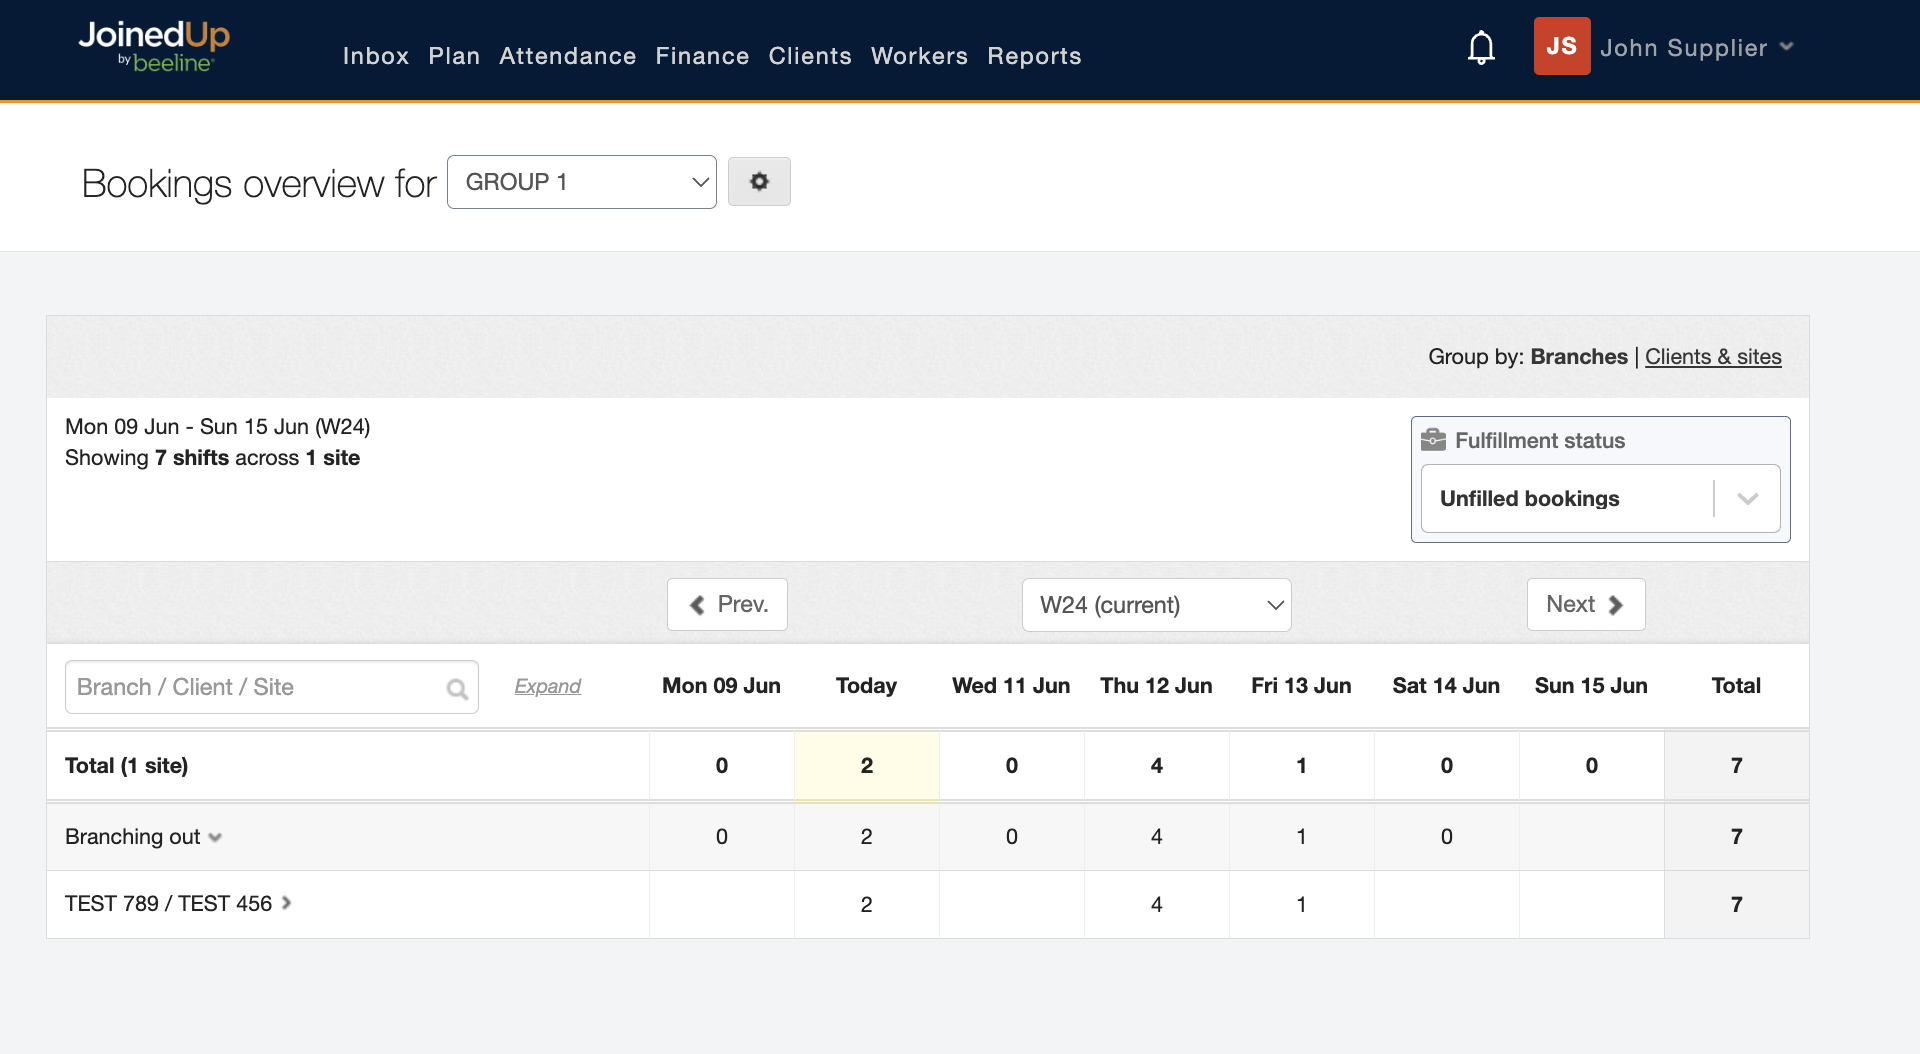
Task: Open the Reports menu
Action: (x=1034, y=56)
